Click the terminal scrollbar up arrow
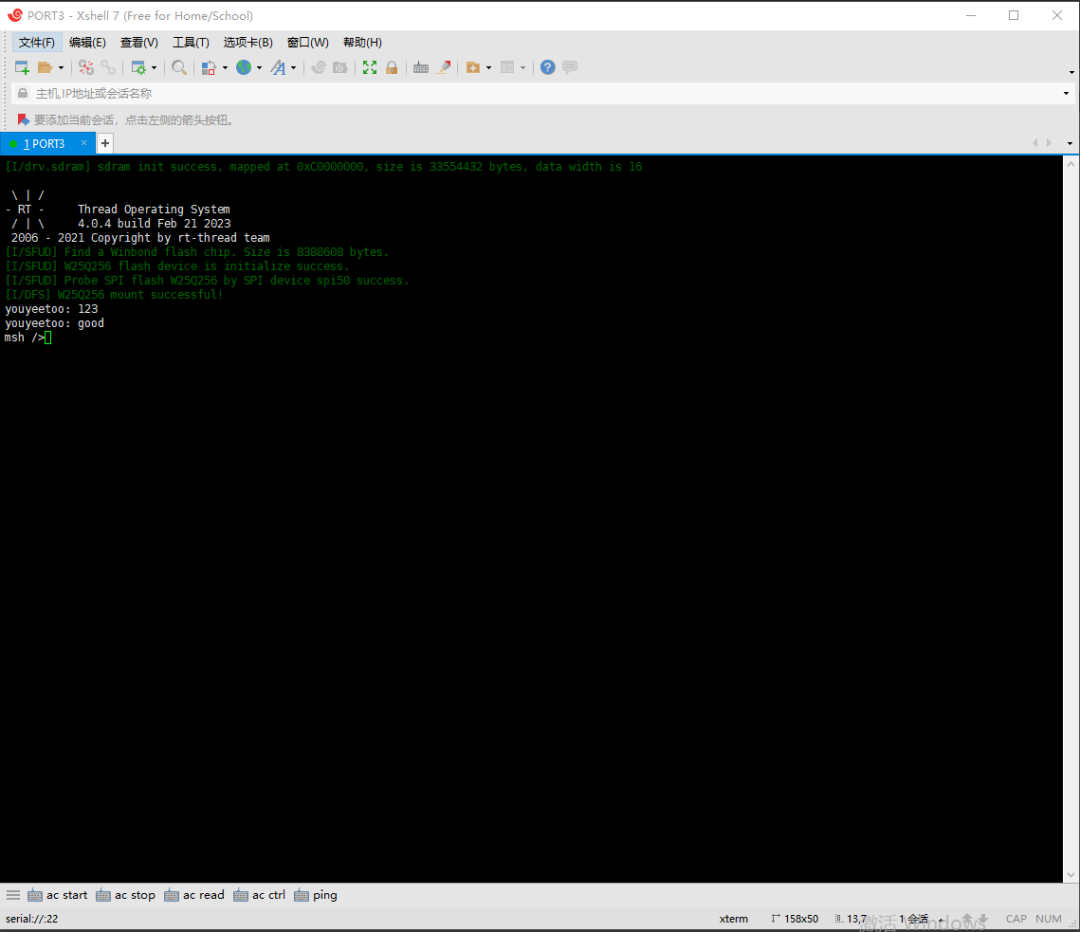 click(x=1070, y=164)
